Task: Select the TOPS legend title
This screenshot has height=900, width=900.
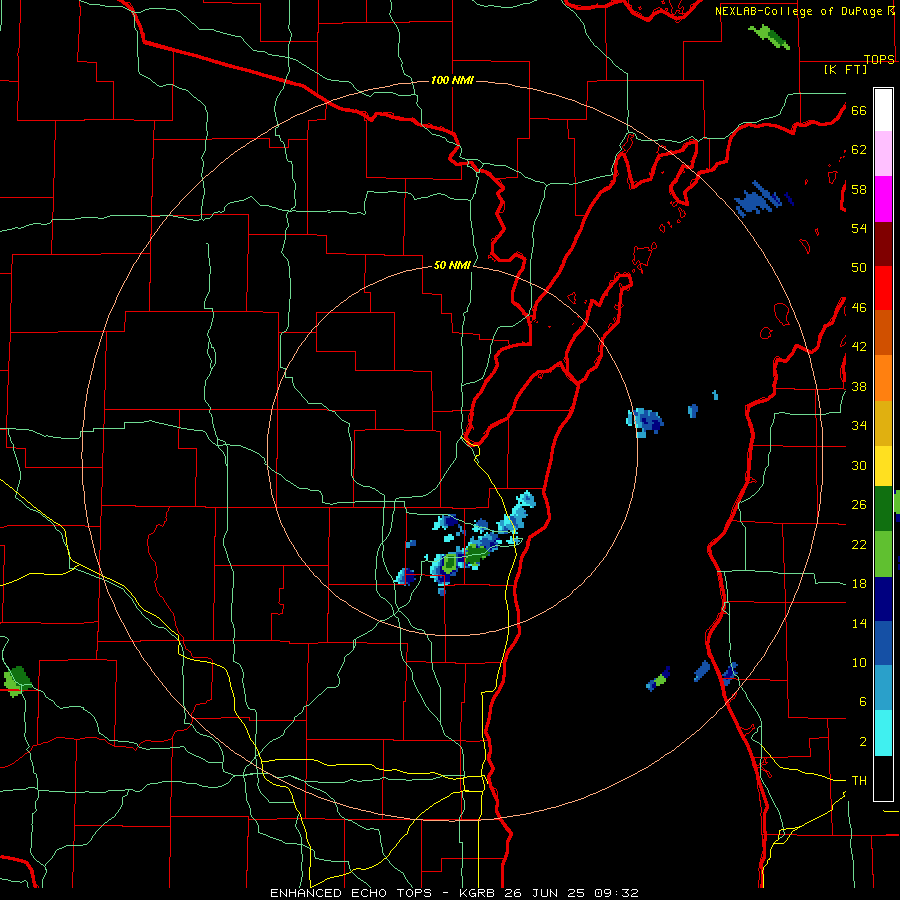Action: click(879, 59)
